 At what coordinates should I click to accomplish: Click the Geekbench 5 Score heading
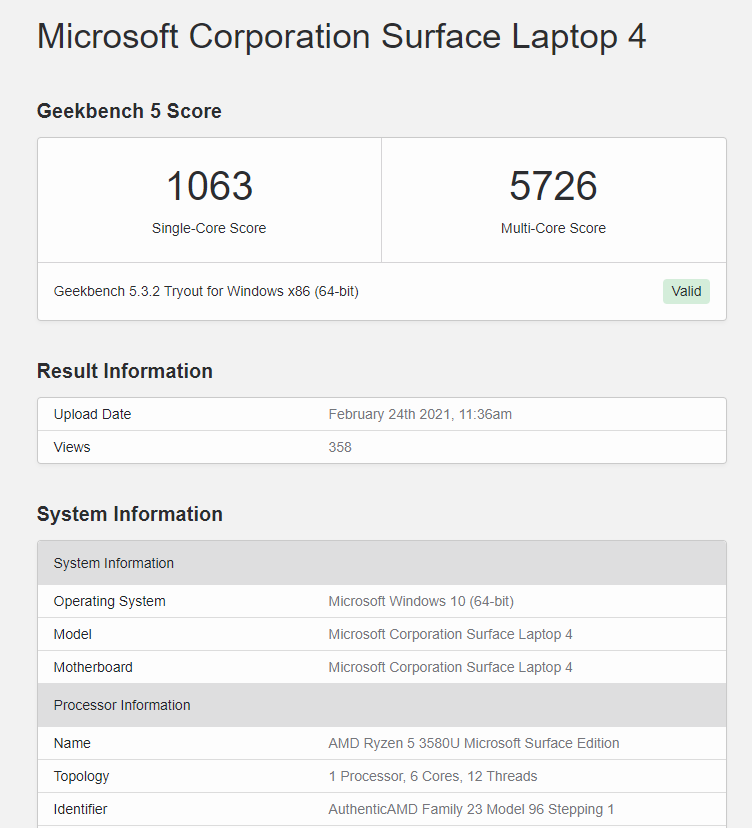point(129,111)
